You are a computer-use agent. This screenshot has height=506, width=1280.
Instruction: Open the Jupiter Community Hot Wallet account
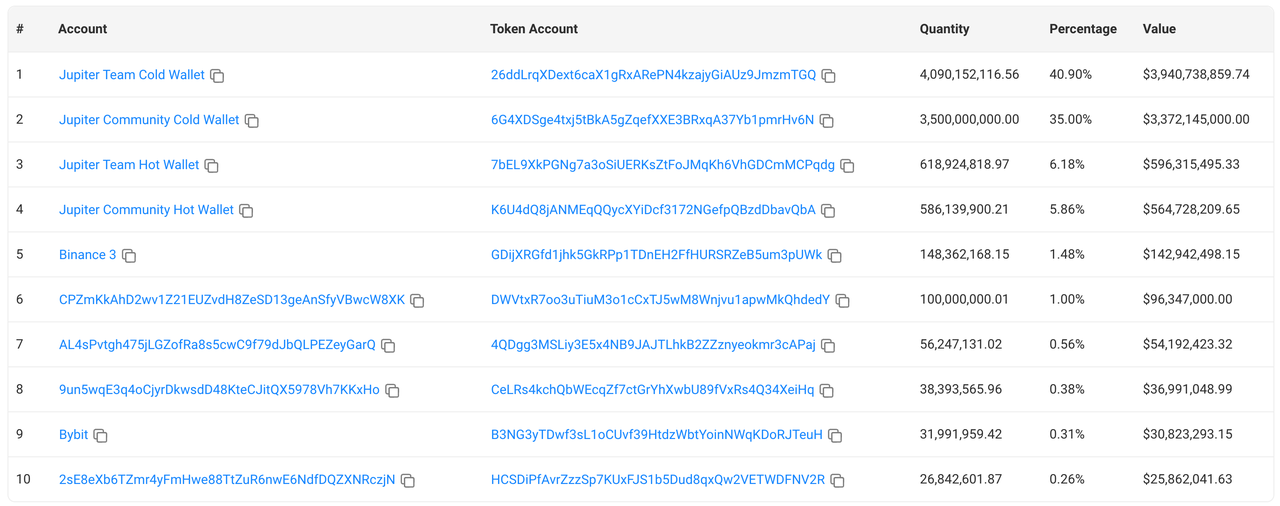[146, 210]
